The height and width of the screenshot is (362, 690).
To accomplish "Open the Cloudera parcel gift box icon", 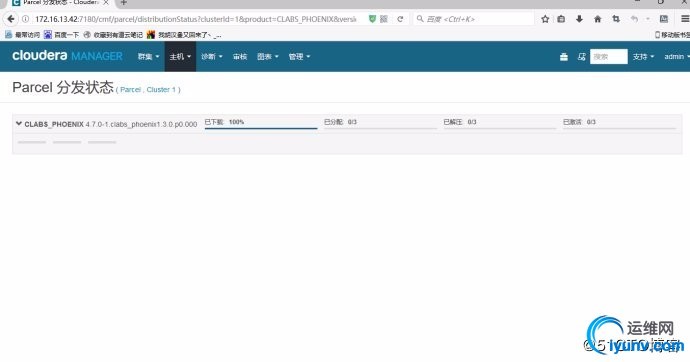I will point(564,57).
